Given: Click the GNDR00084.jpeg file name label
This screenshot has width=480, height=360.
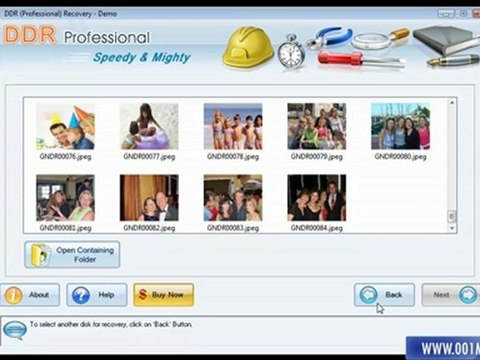Looking at the screenshot, I should pyautogui.click(x=317, y=228).
